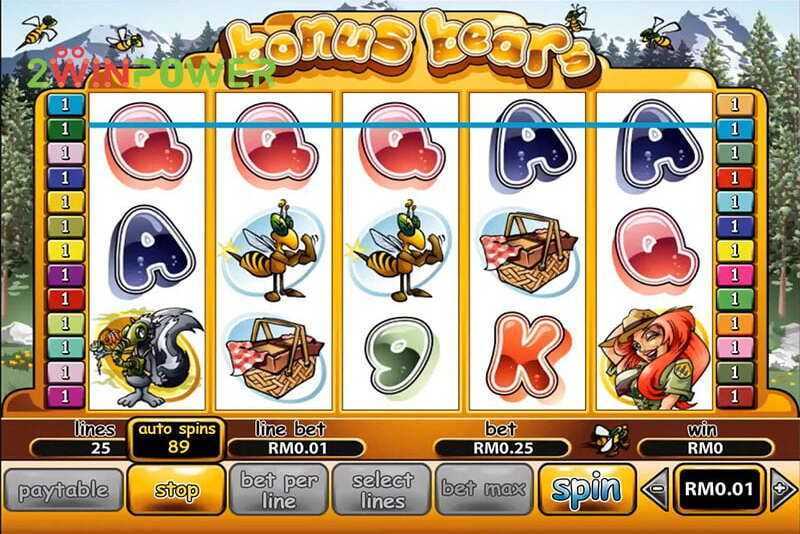
Task: Click the red K symbol
Action: [x=526, y=356]
